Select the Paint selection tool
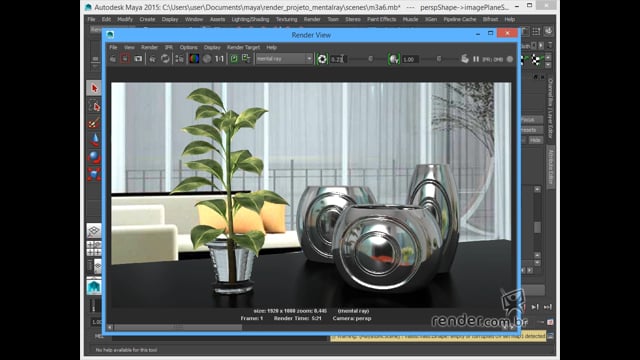The height and width of the screenshot is (360, 640). coord(94,122)
